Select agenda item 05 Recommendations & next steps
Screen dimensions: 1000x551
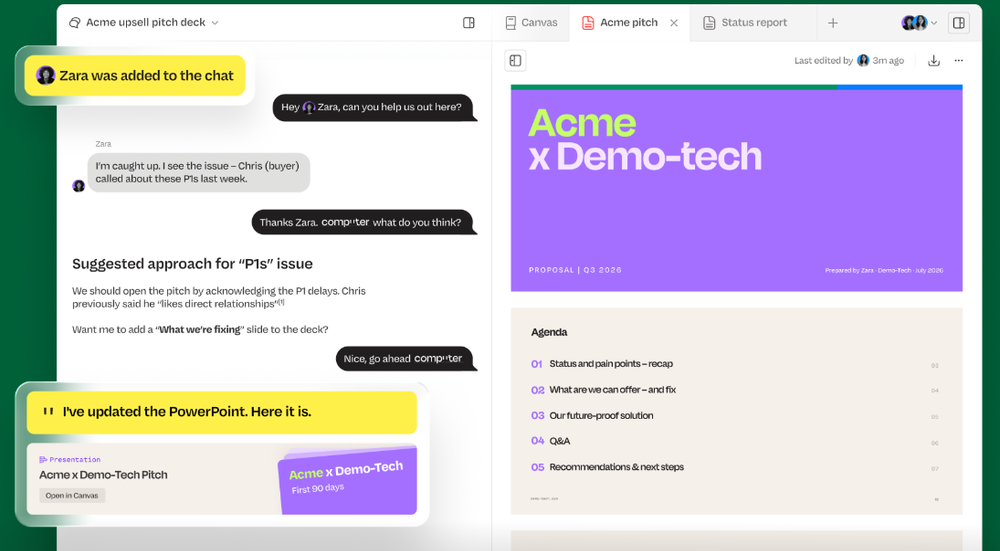pos(607,467)
